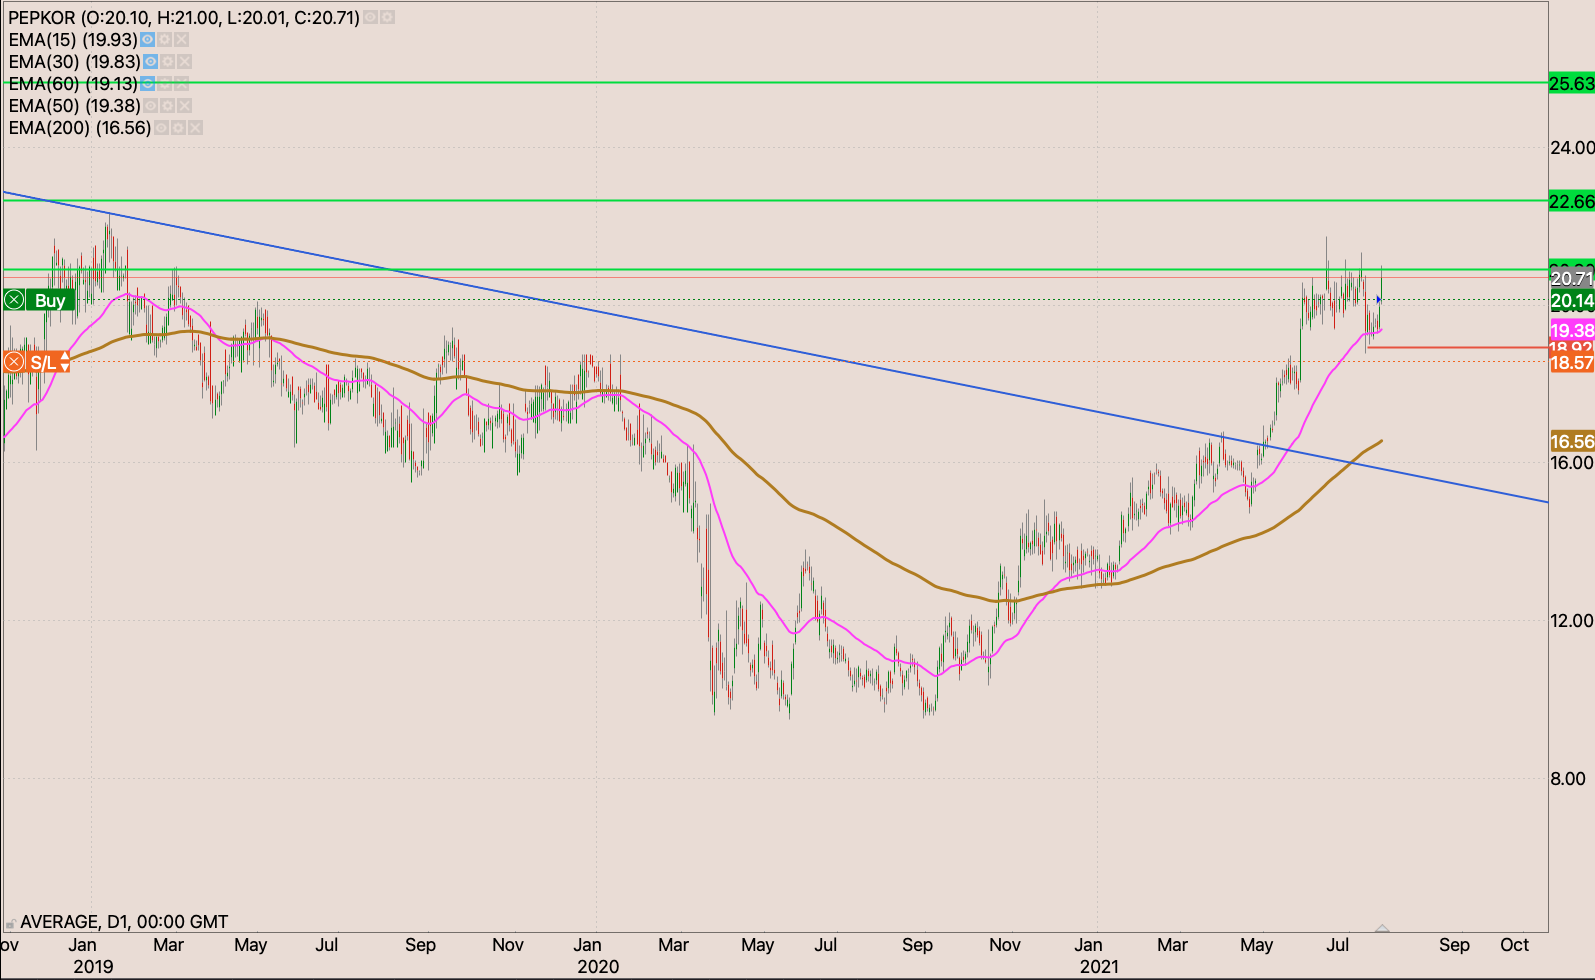Image resolution: width=1595 pixels, height=980 pixels.
Task: Click the magenta 19.38 EMA price tag
Action: (x=1571, y=331)
